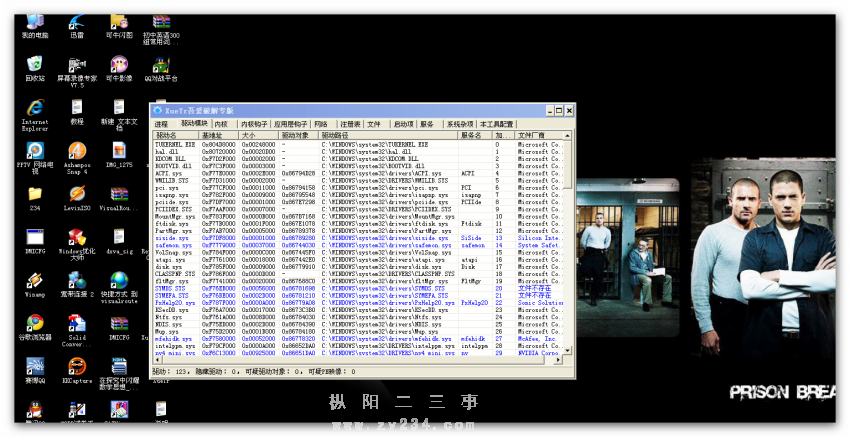The height and width of the screenshot is (437, 850).
Task: Open the 可牛闪图 desktop icon
Action: click(119, 26)
